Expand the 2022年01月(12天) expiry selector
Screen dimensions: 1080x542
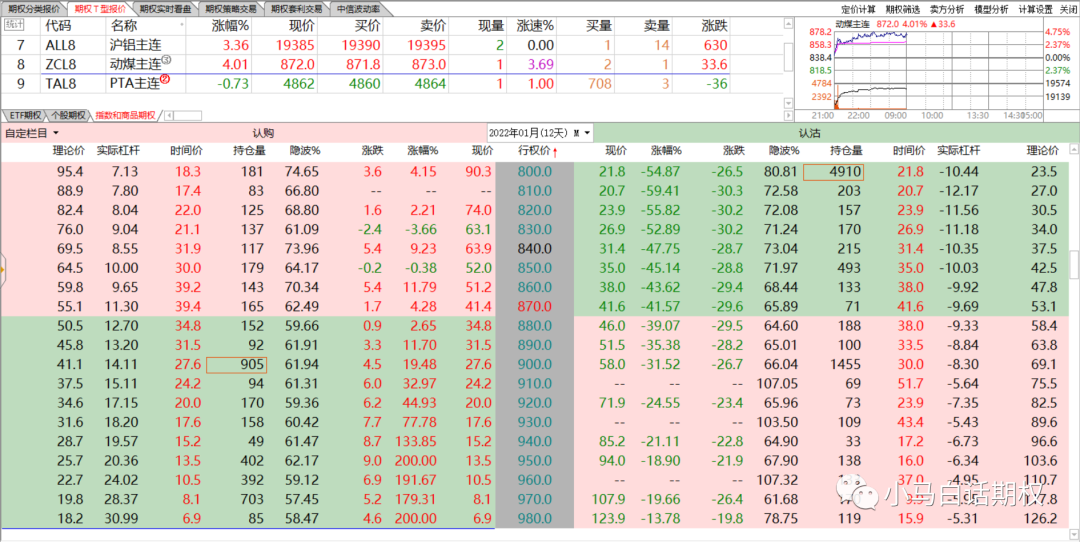(x=586, y=132)
